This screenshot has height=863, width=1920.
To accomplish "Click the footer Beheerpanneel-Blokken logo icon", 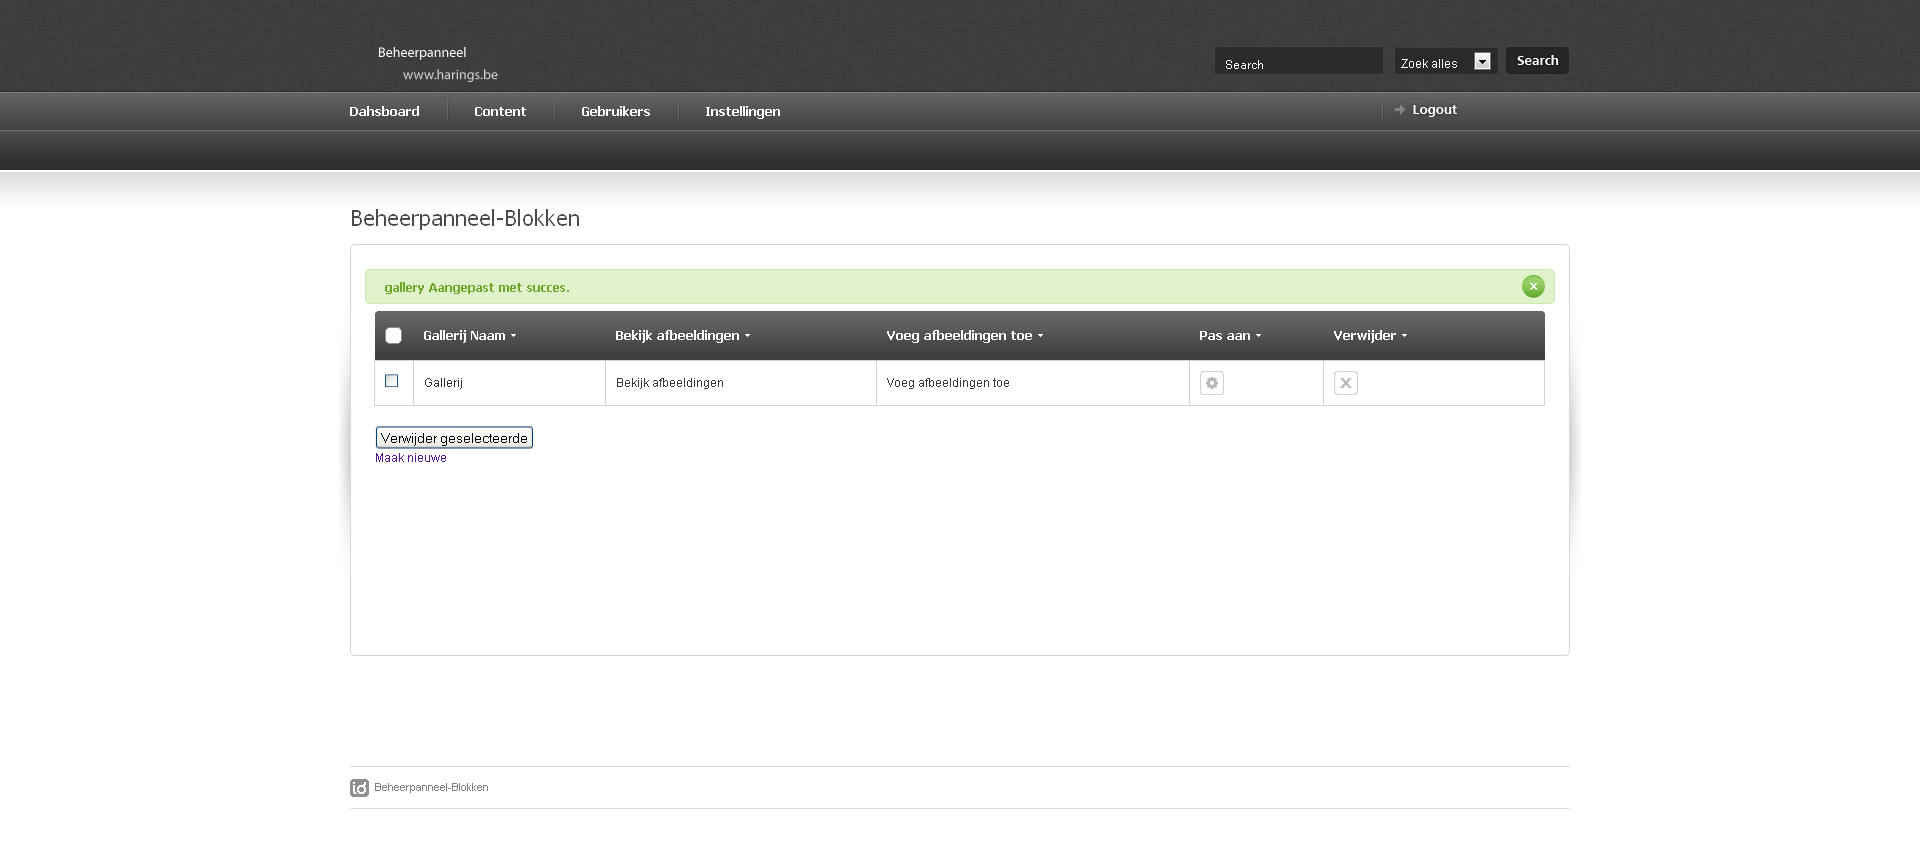I will 360,788.
